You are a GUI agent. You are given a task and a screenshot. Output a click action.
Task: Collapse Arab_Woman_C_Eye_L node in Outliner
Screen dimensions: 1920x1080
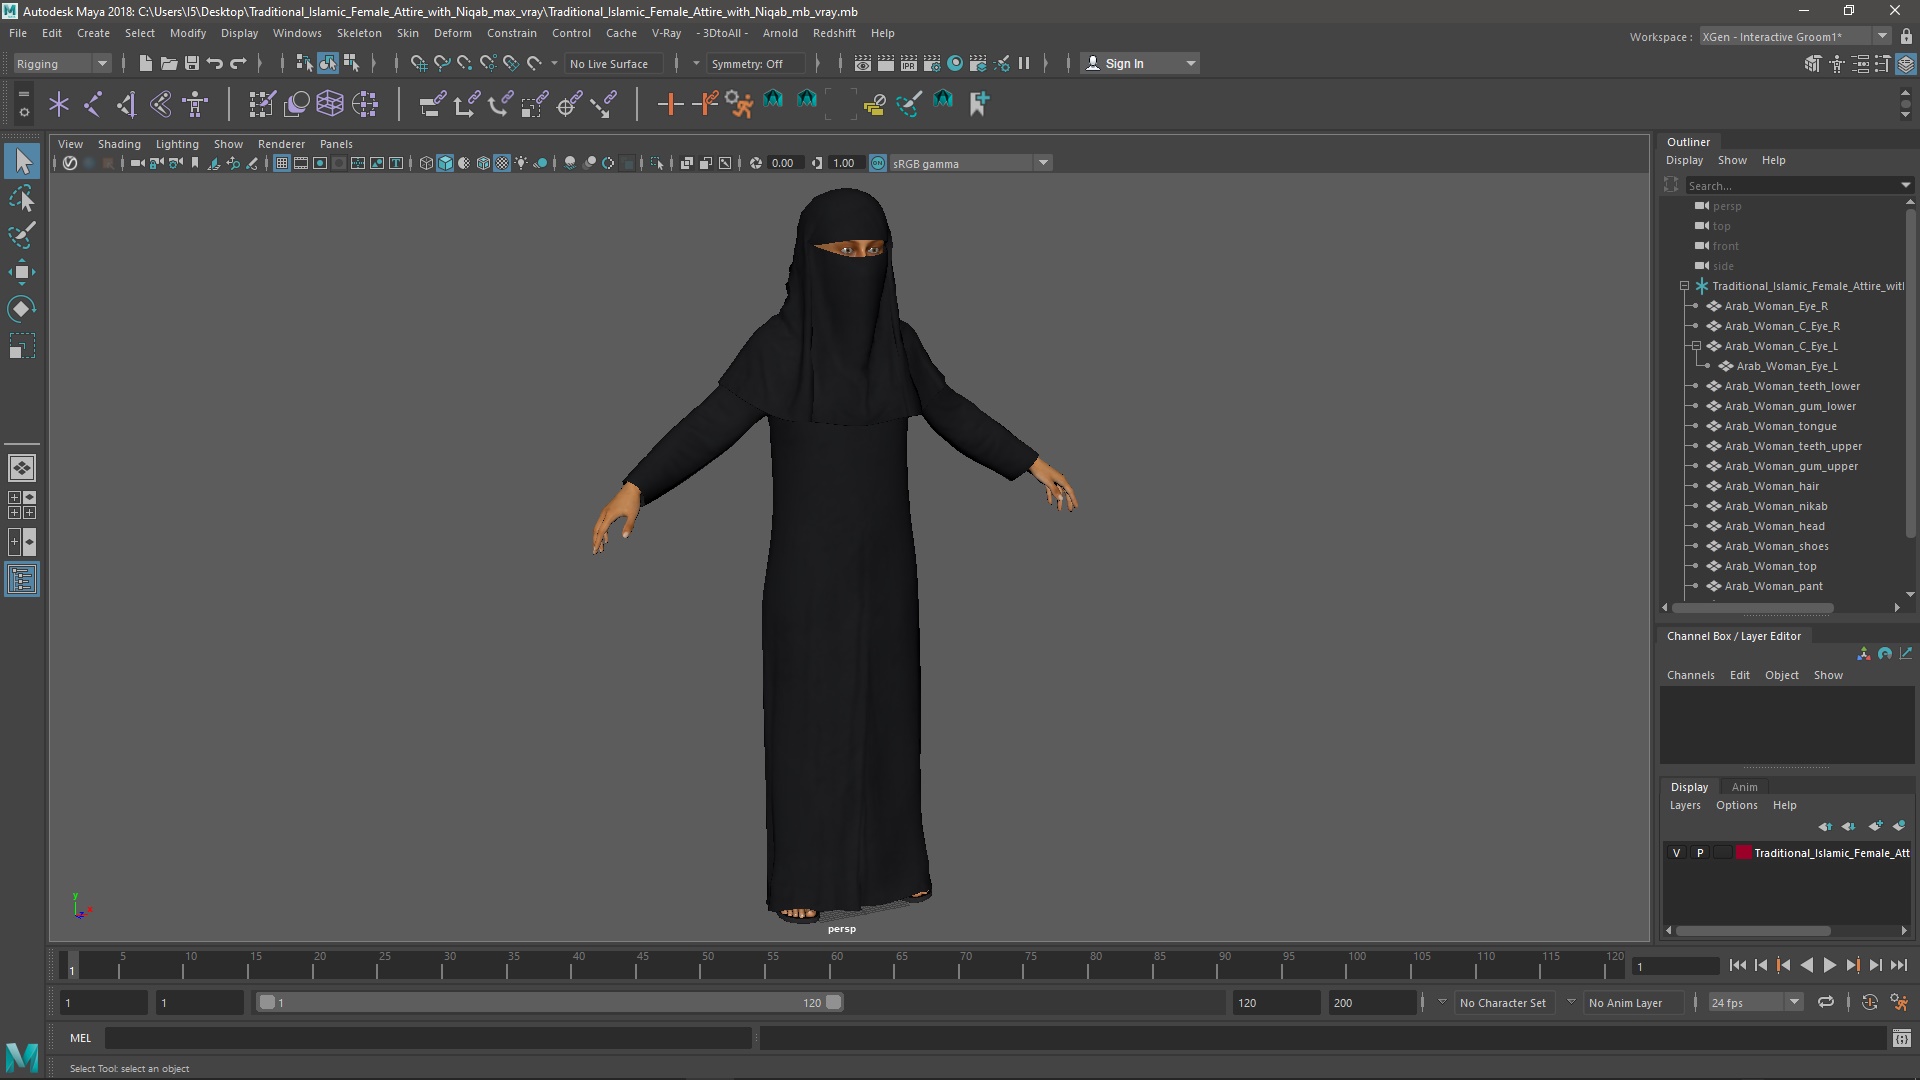pyautogui.click(x=1696, y=346)
